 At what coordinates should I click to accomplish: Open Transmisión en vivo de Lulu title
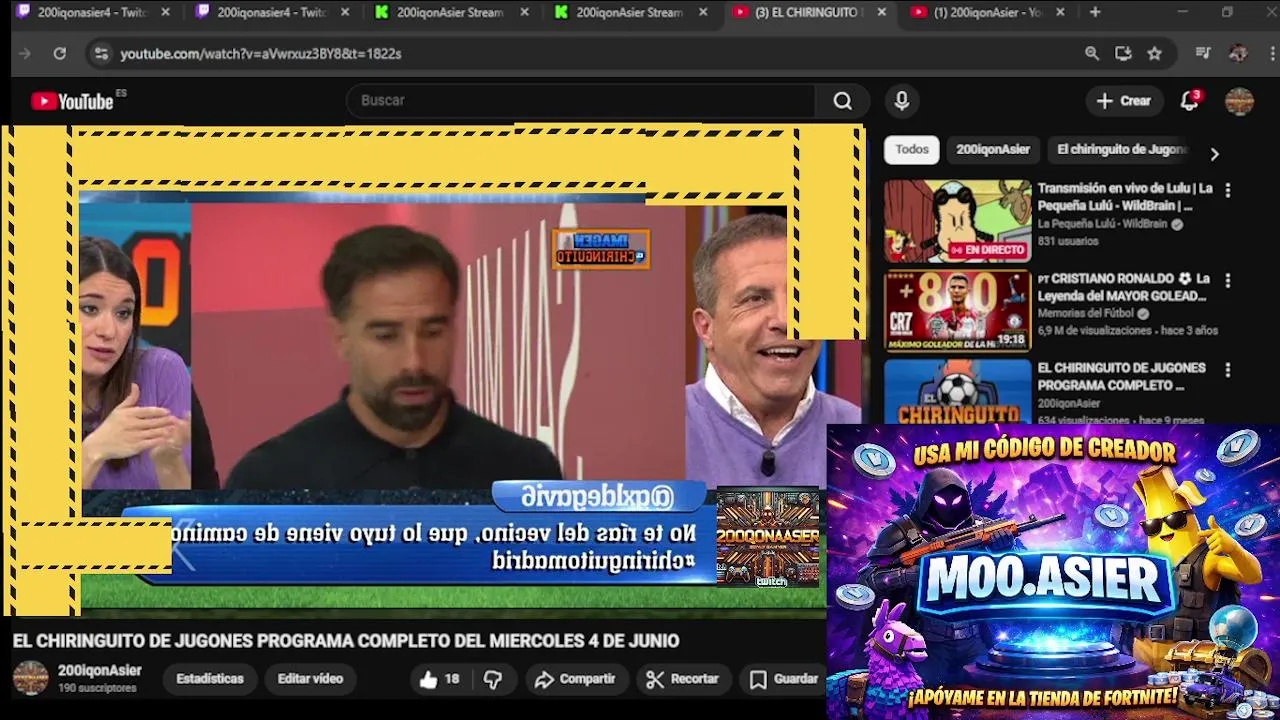coord(1125,197)
